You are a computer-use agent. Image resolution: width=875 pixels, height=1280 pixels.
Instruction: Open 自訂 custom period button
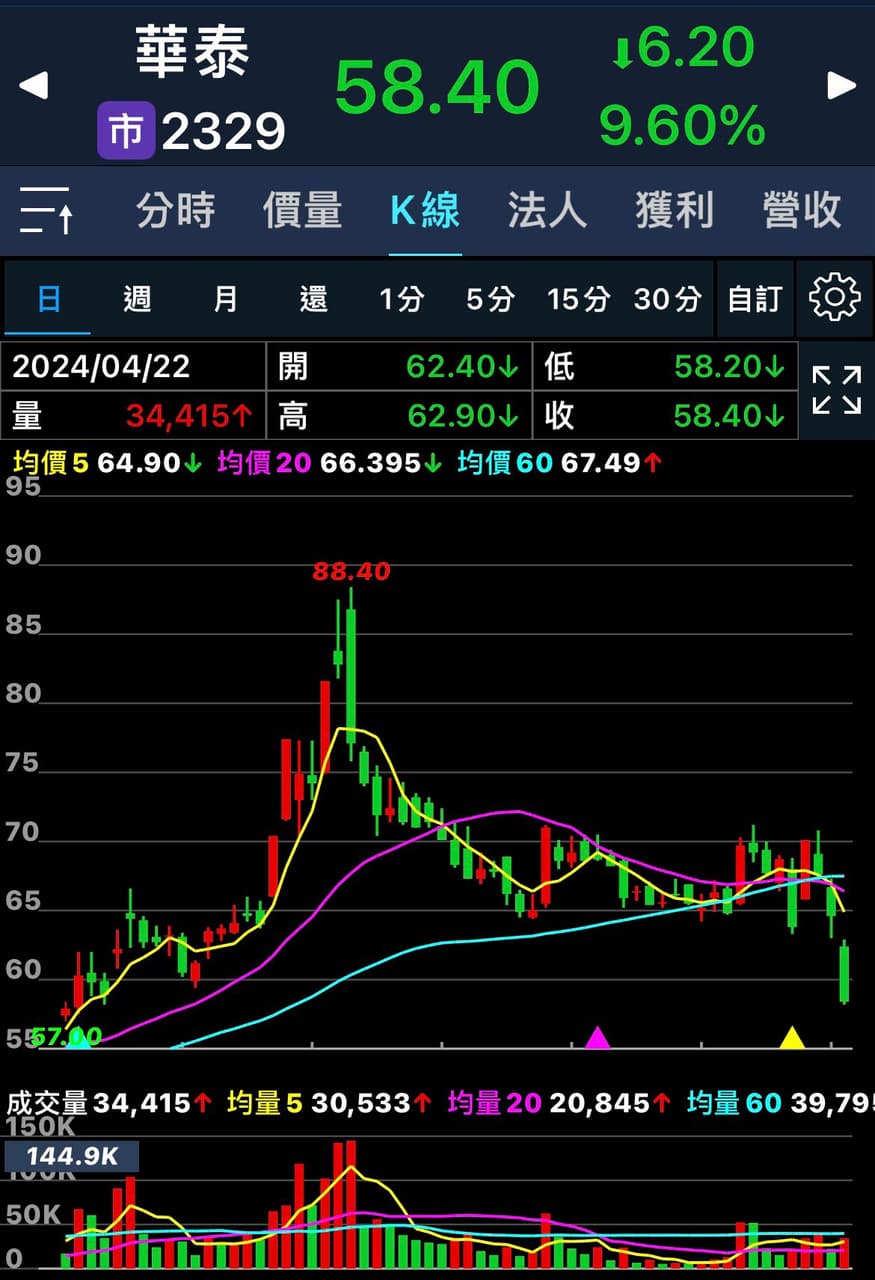[x=755, y=298]
